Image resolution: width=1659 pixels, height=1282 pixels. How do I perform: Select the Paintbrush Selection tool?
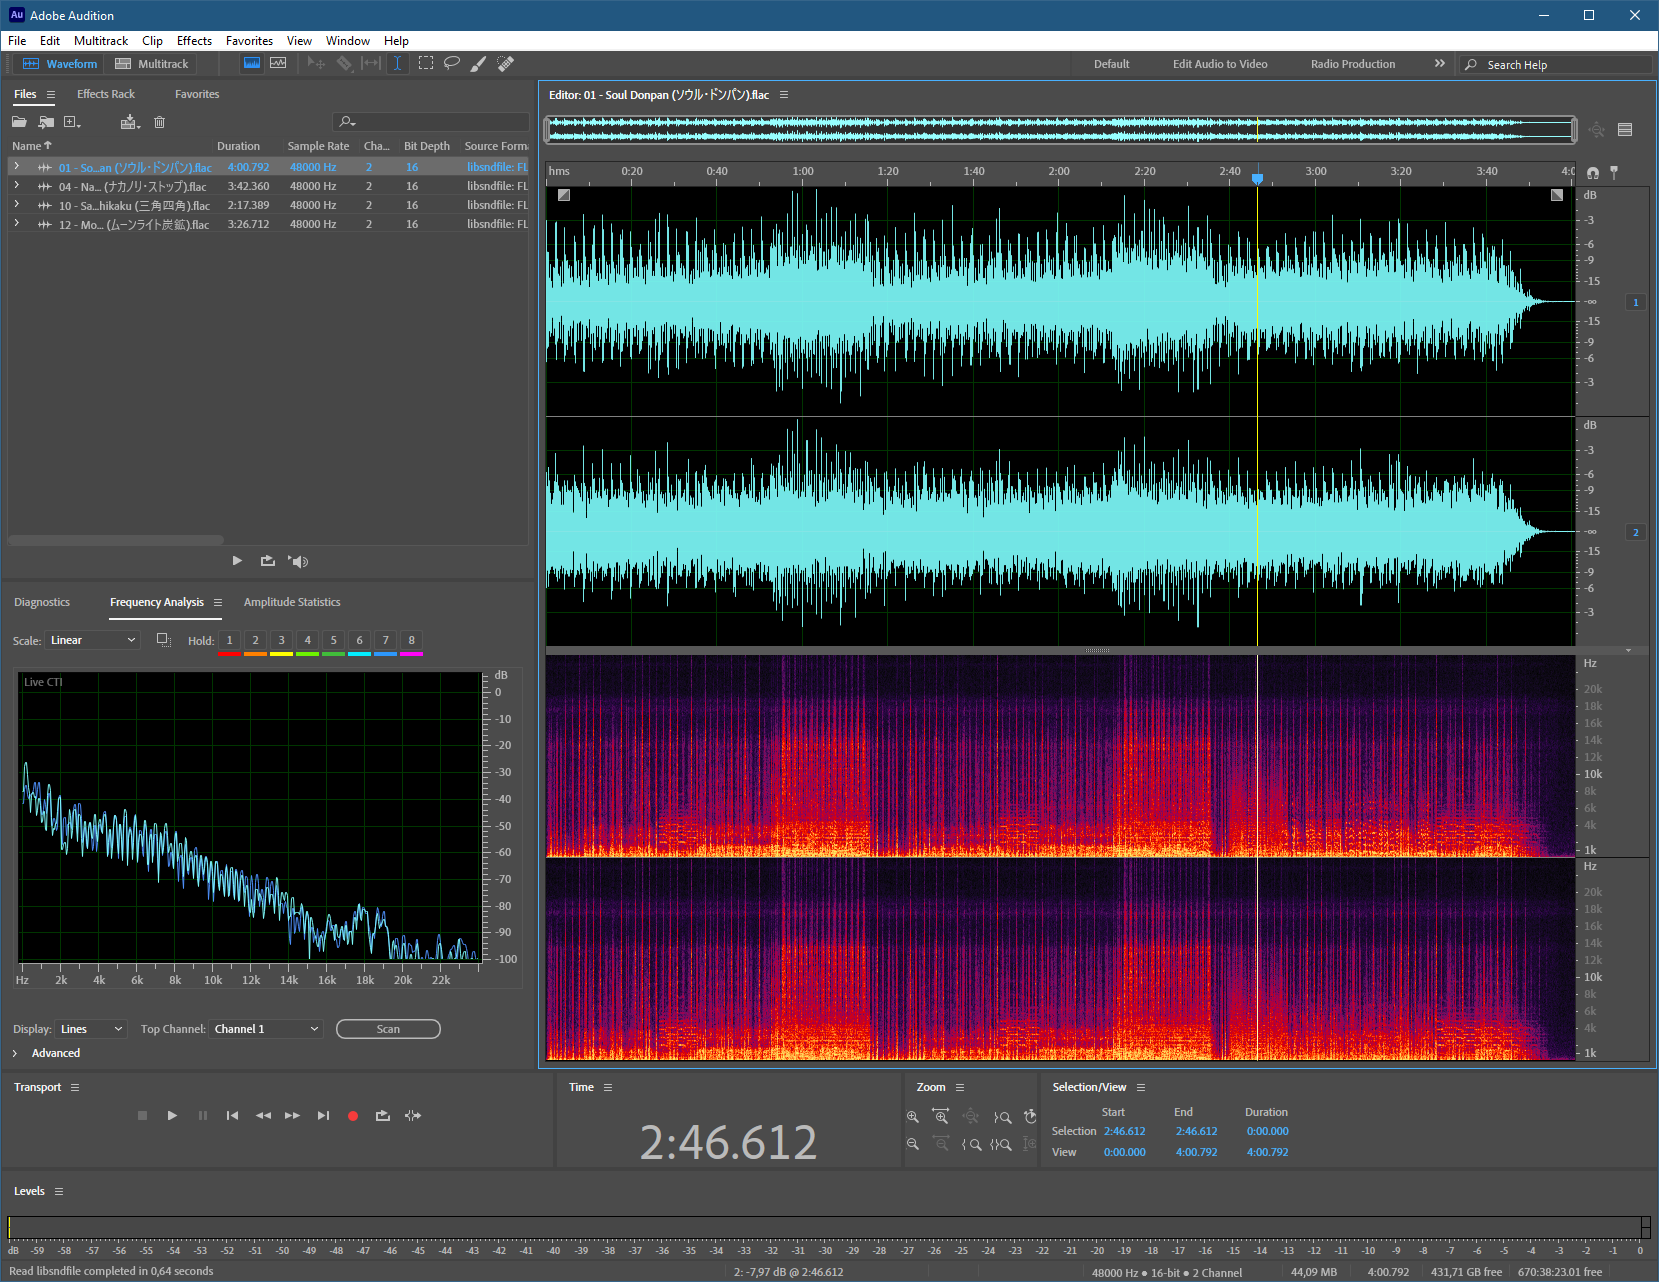(479, 63)
